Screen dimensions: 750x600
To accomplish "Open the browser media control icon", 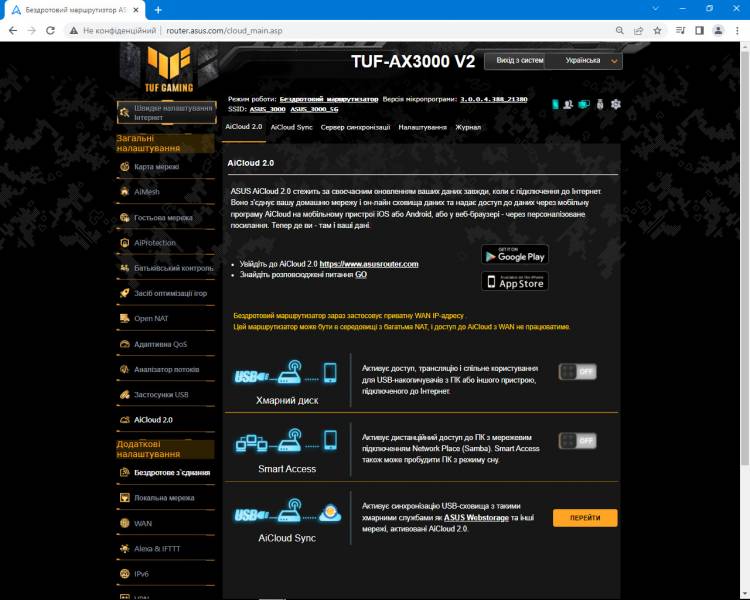I will click(x=681, y=31).
